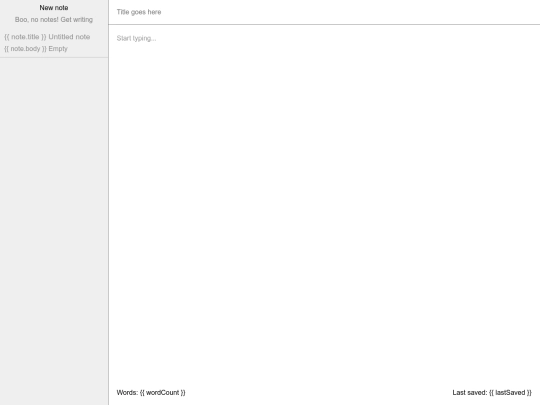The width and height of the screenshot is (540, 405).
Task: Click the 'Title goes here' input field
Action: (x=324, y=12)
